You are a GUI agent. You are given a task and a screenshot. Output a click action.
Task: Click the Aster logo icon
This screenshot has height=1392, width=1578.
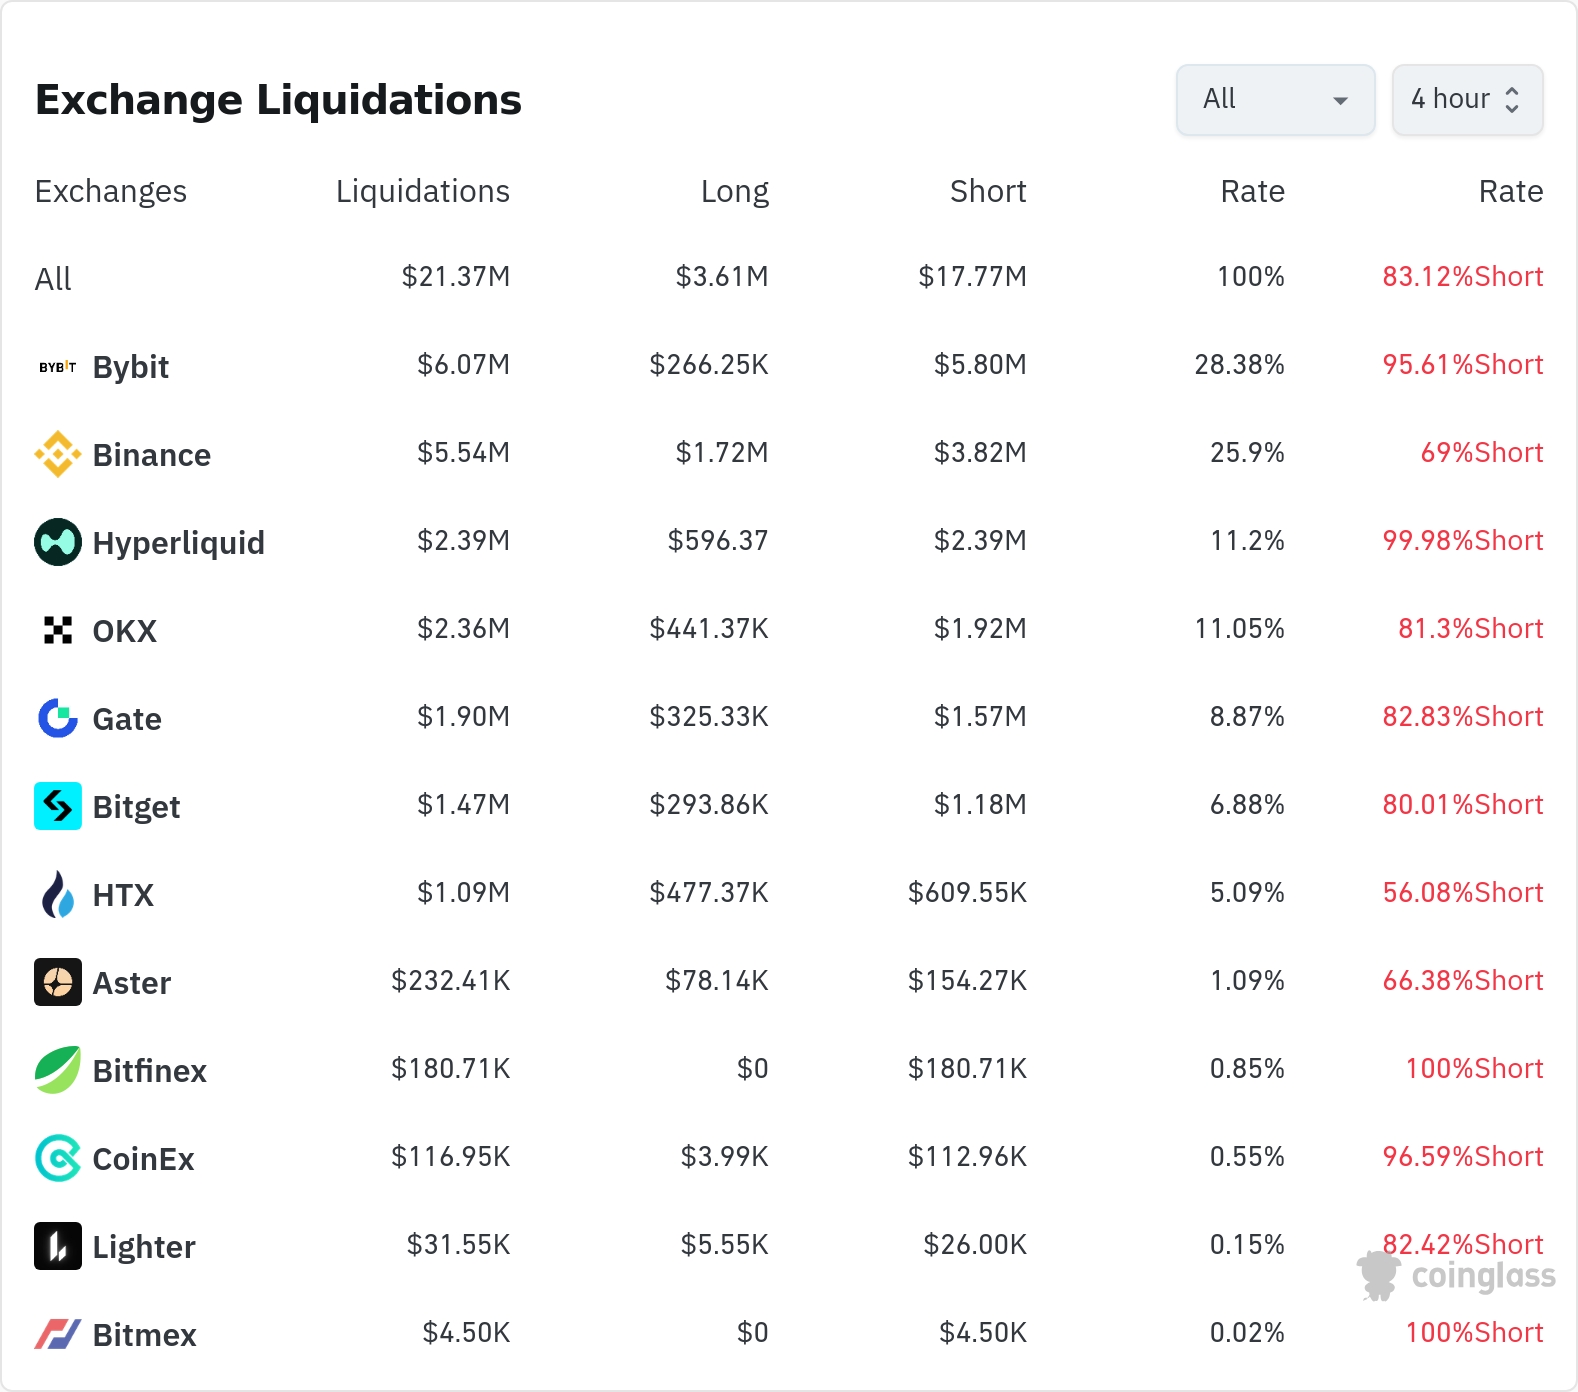click(58, 982)
